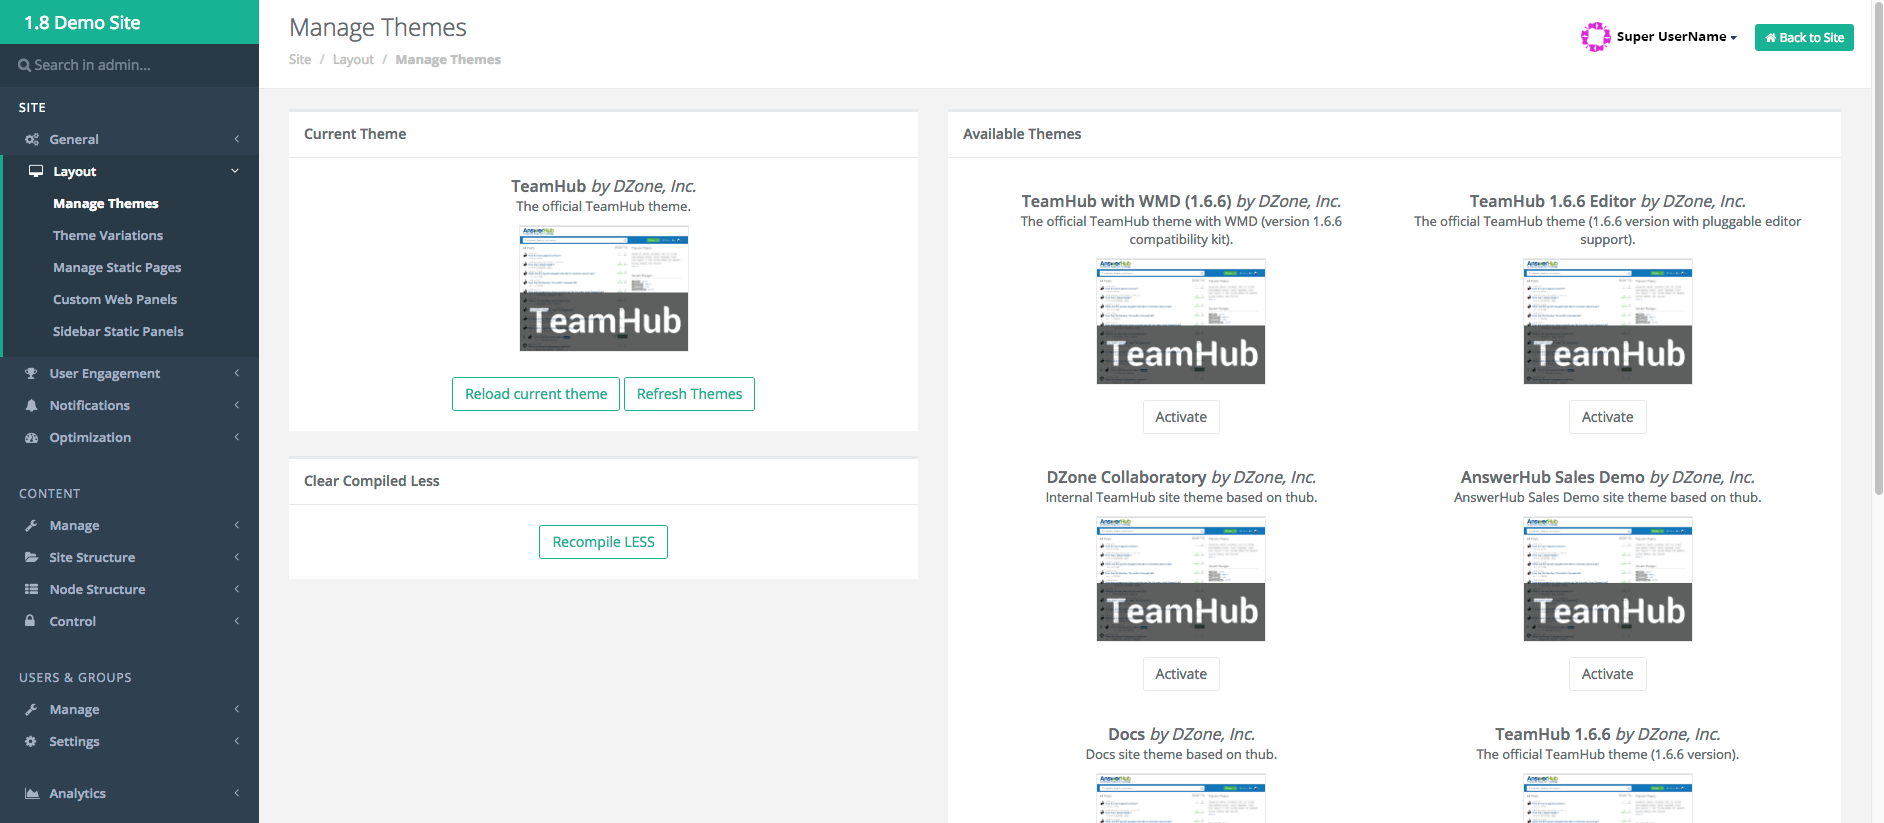
Task: Select General in the sidebar
Action: (x=74, y=139)
